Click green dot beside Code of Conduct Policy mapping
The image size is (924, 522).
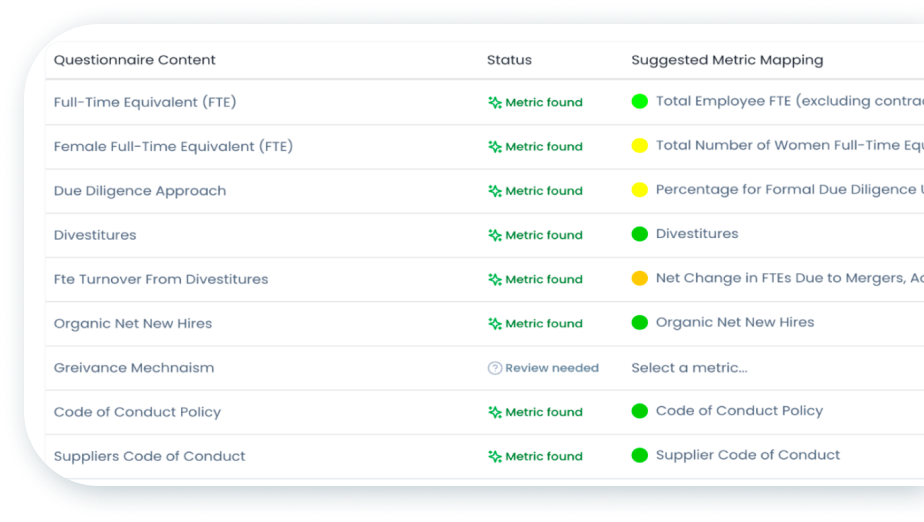(x=639, y=411)
